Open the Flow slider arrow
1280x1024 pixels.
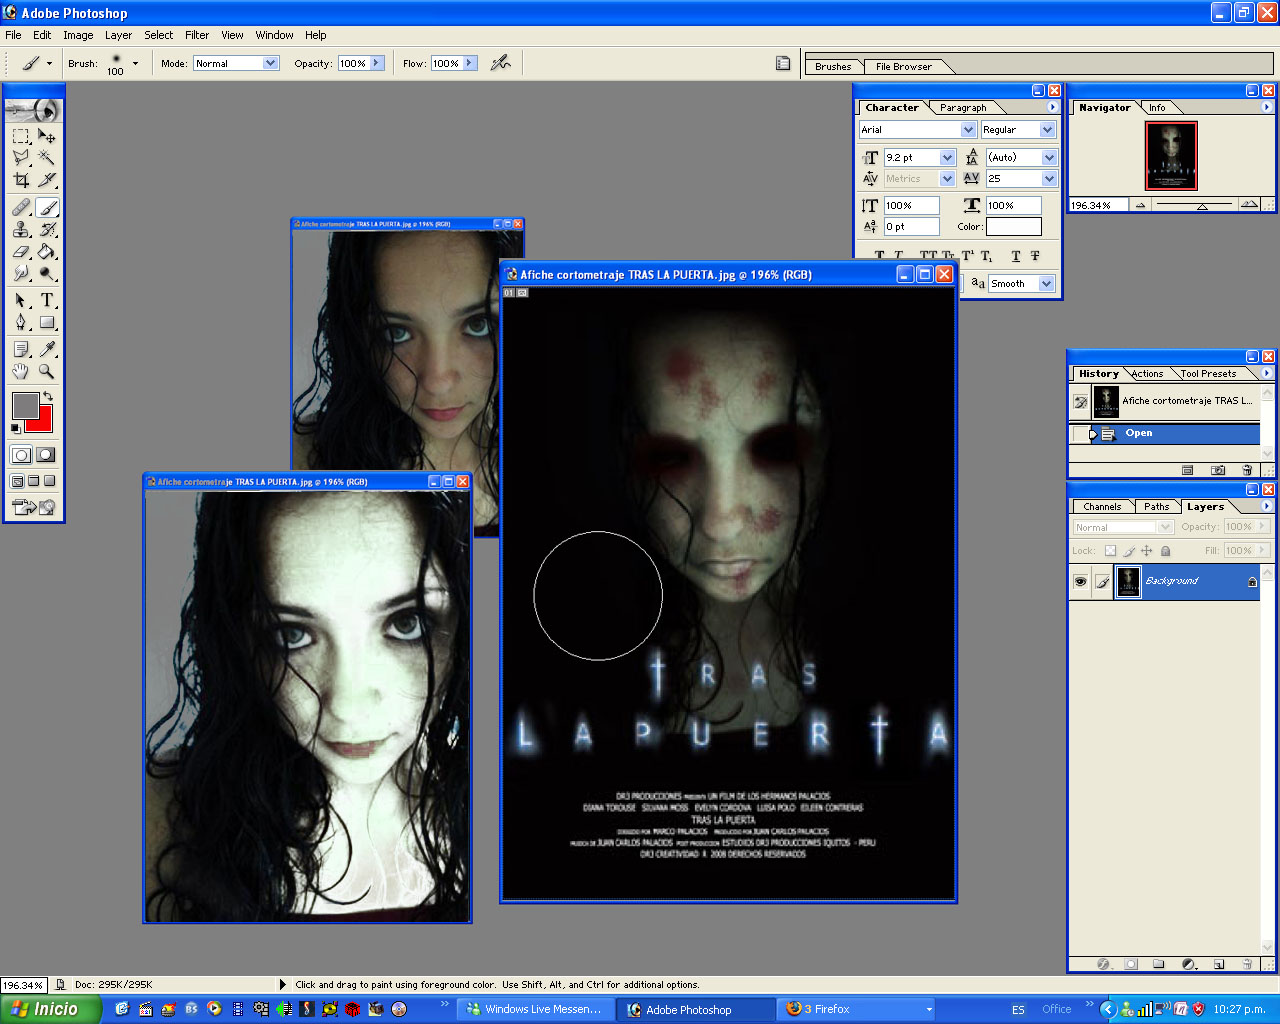click(x=470, y=63)
